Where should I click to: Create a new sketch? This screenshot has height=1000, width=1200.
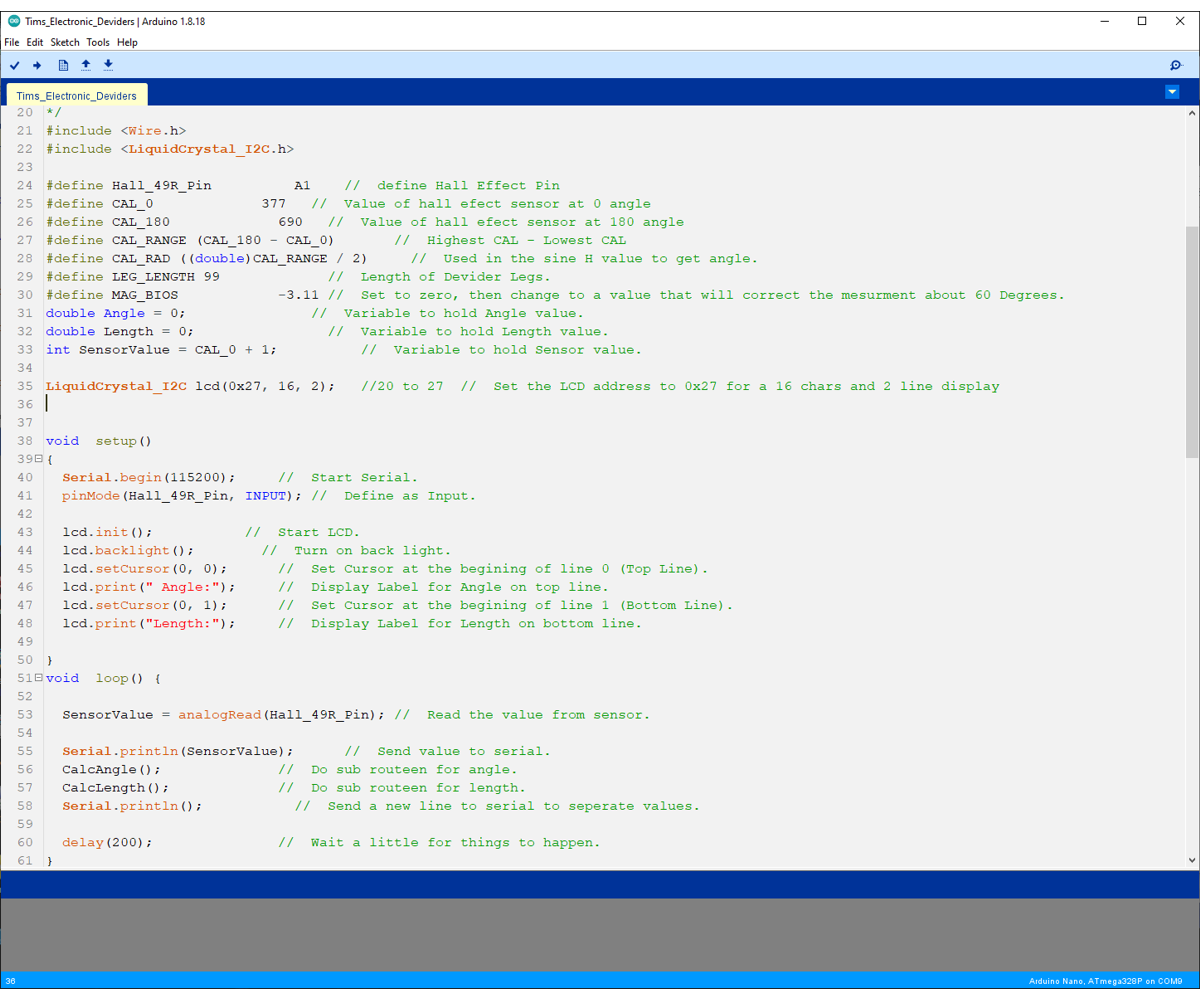coord(62,64)
